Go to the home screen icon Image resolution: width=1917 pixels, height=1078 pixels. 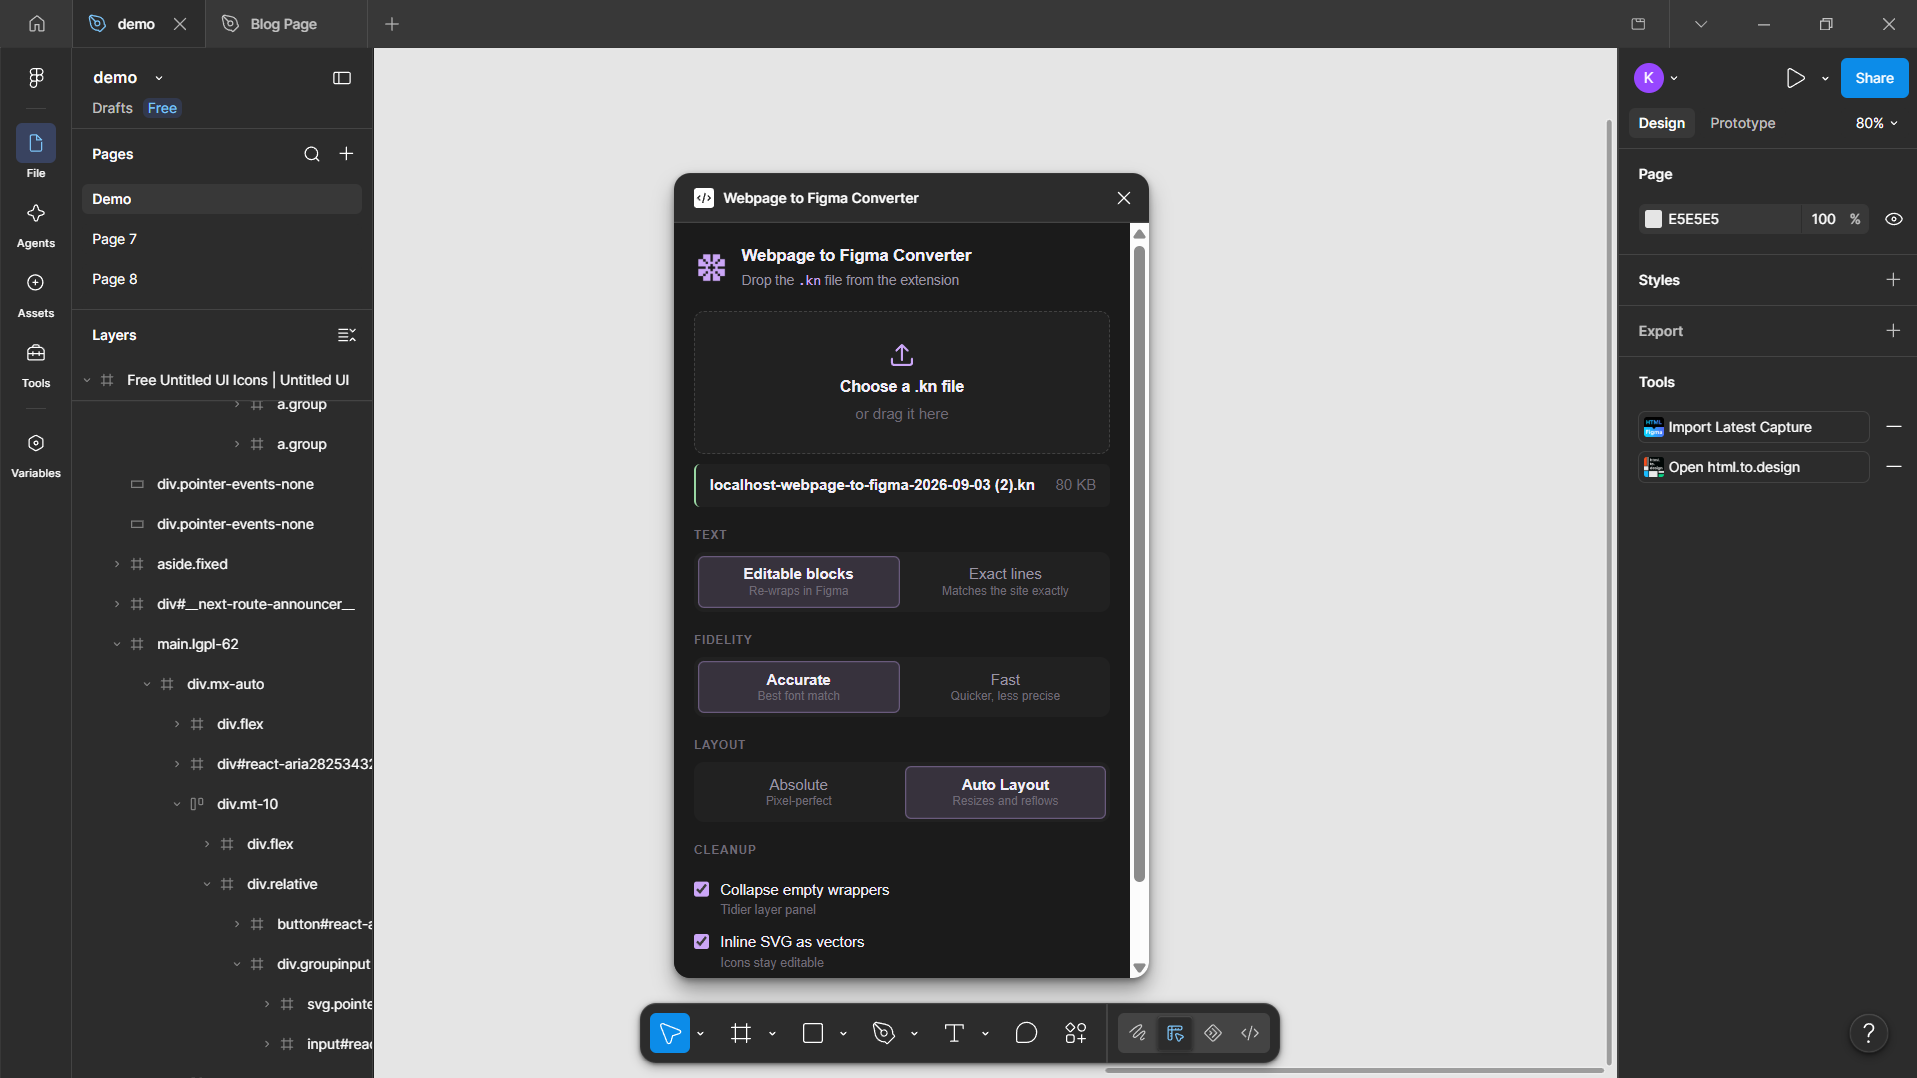pos(37,23)
